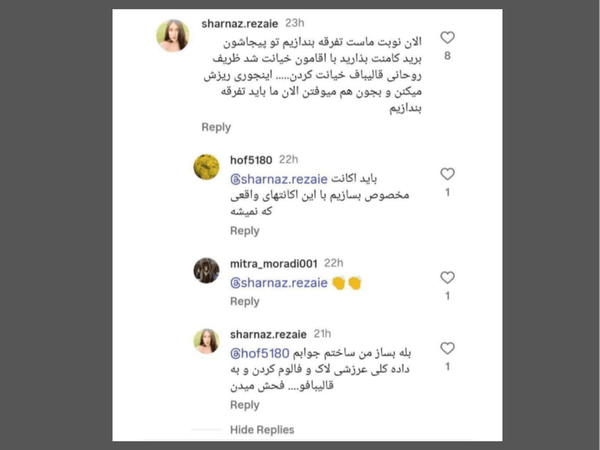Like sharnaz.rezaie's 21h reply via heart
The image size is (600, 450).
click(x=447, y=348)
